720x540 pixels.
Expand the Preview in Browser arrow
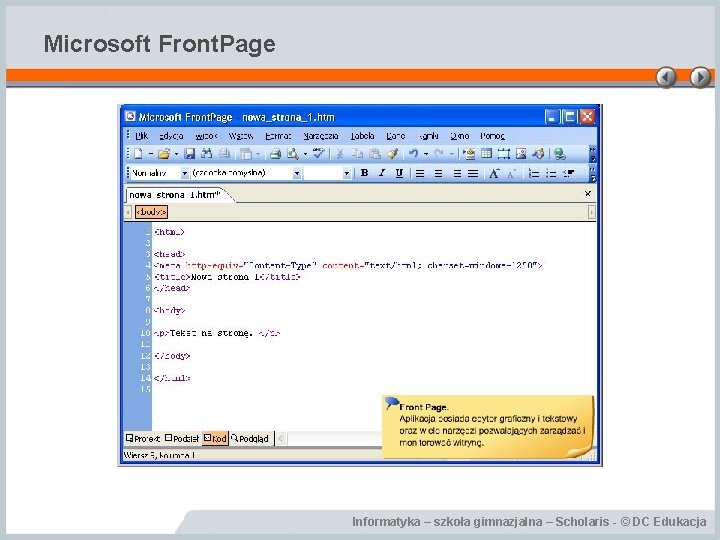305,154
